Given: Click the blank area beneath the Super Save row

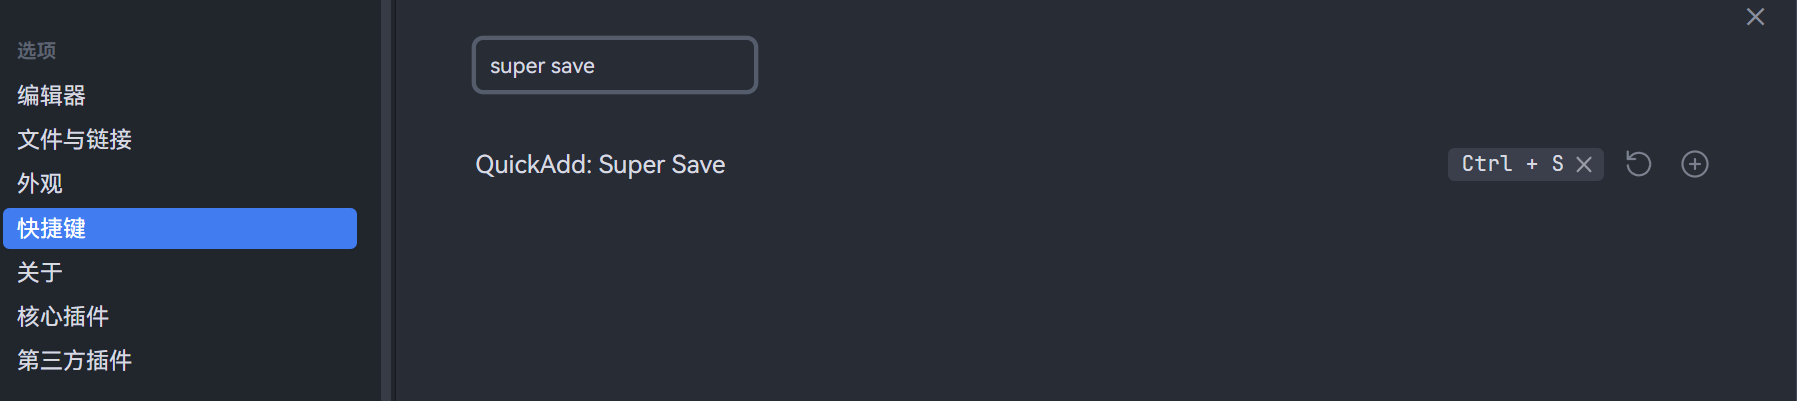Looking at the screenshot, I should [1000, 300].
